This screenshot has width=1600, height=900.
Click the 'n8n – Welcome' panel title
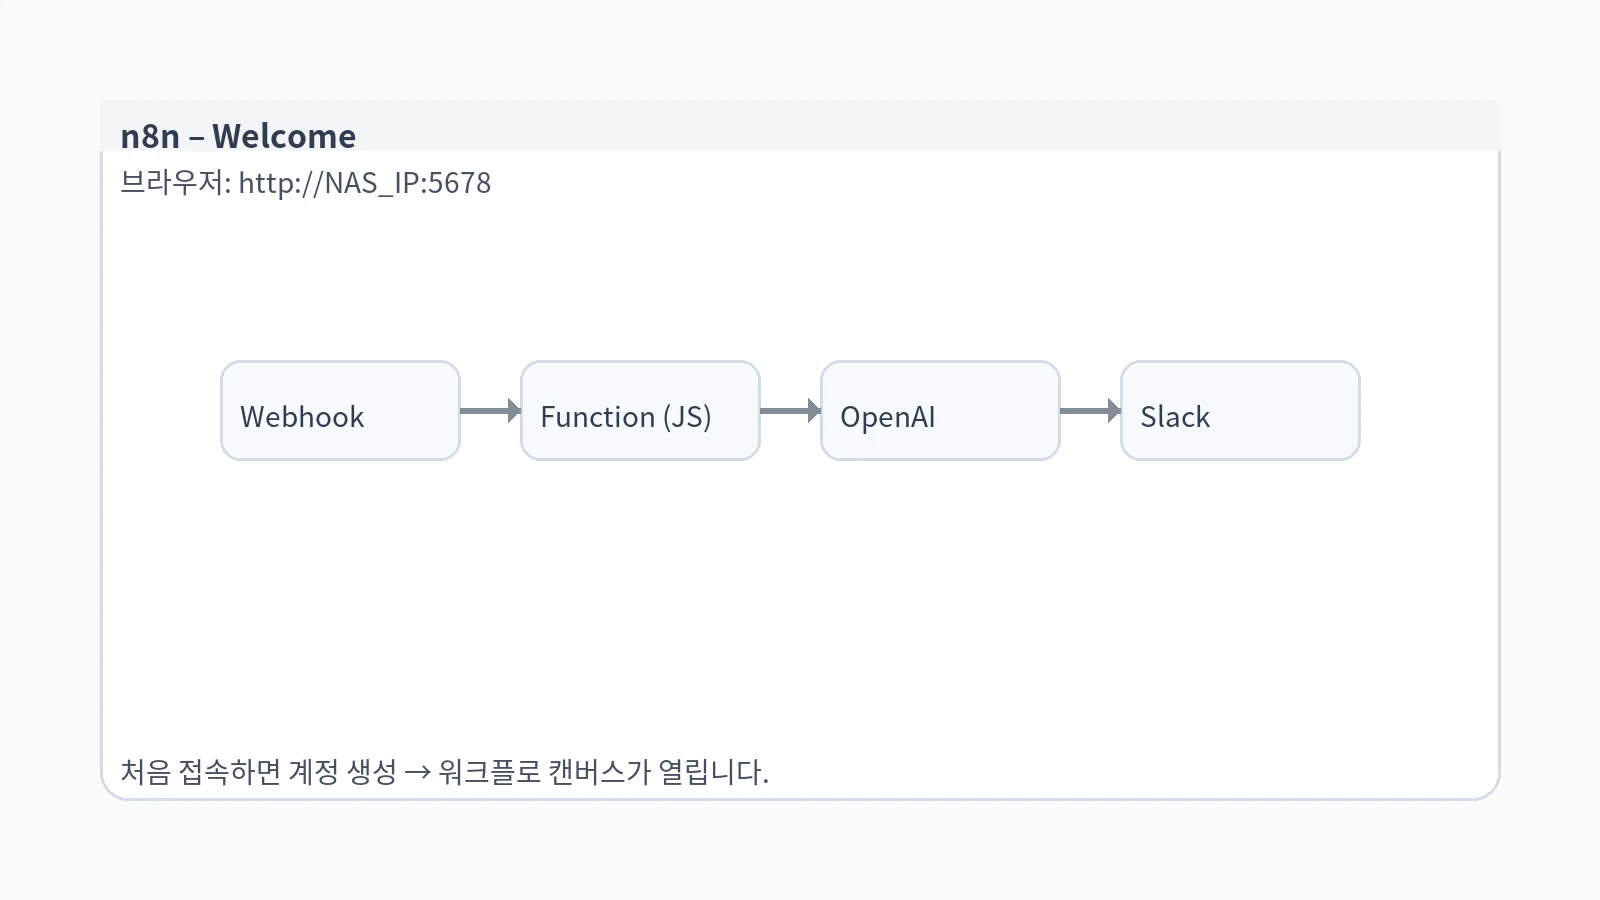pos(238,136)
